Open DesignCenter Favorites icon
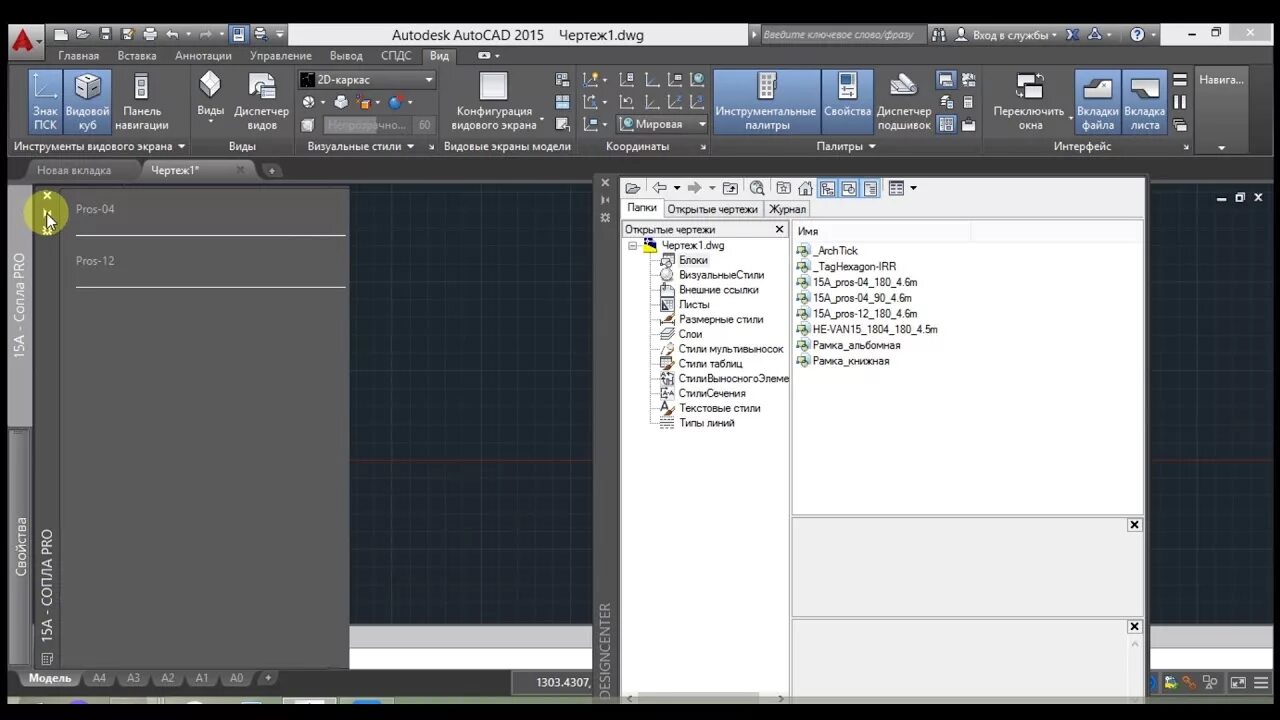Image resolution: width=1280 pixels, height=720 pixels. tap(783, 188)
